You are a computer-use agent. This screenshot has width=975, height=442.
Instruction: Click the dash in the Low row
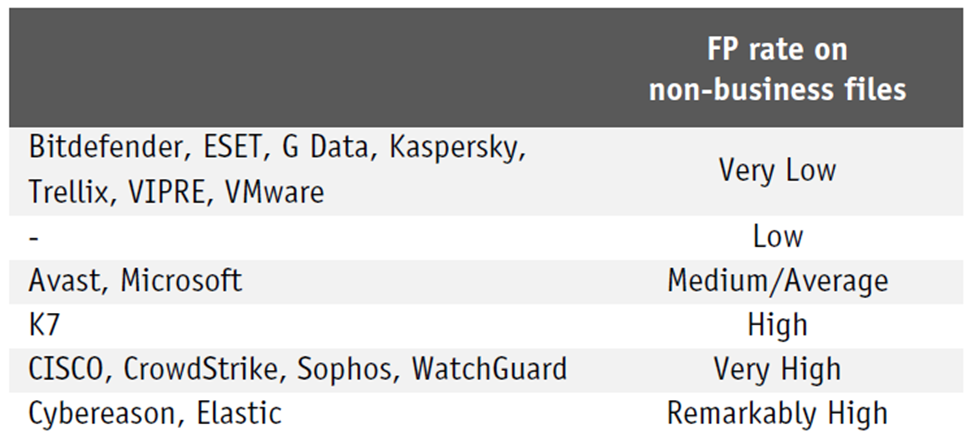(x=34, y=238)
